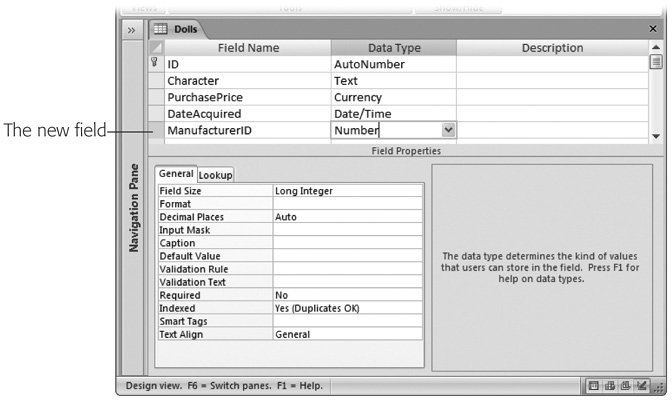Viewport: 672px width, 402px height.
Task: Switch to PivotChart View from the status bar
Action: (625, 386)
